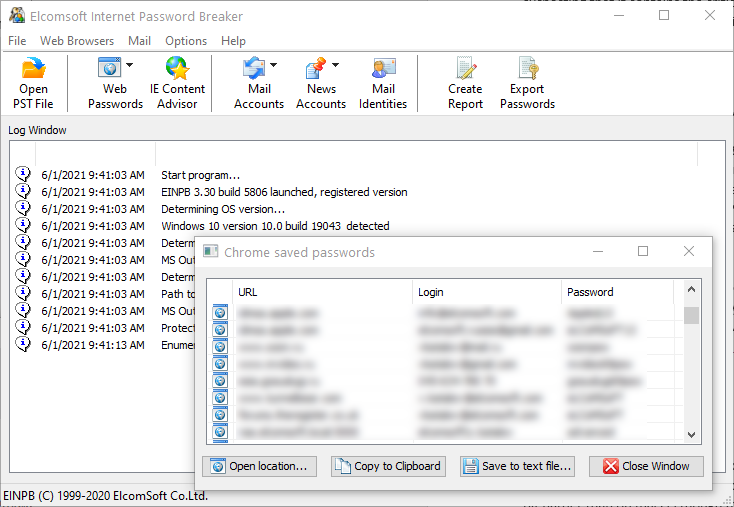The height and width of the screenshot is (507, 734).
Task: Click the EINPB copyright status bar text
Action: (105, 496)
